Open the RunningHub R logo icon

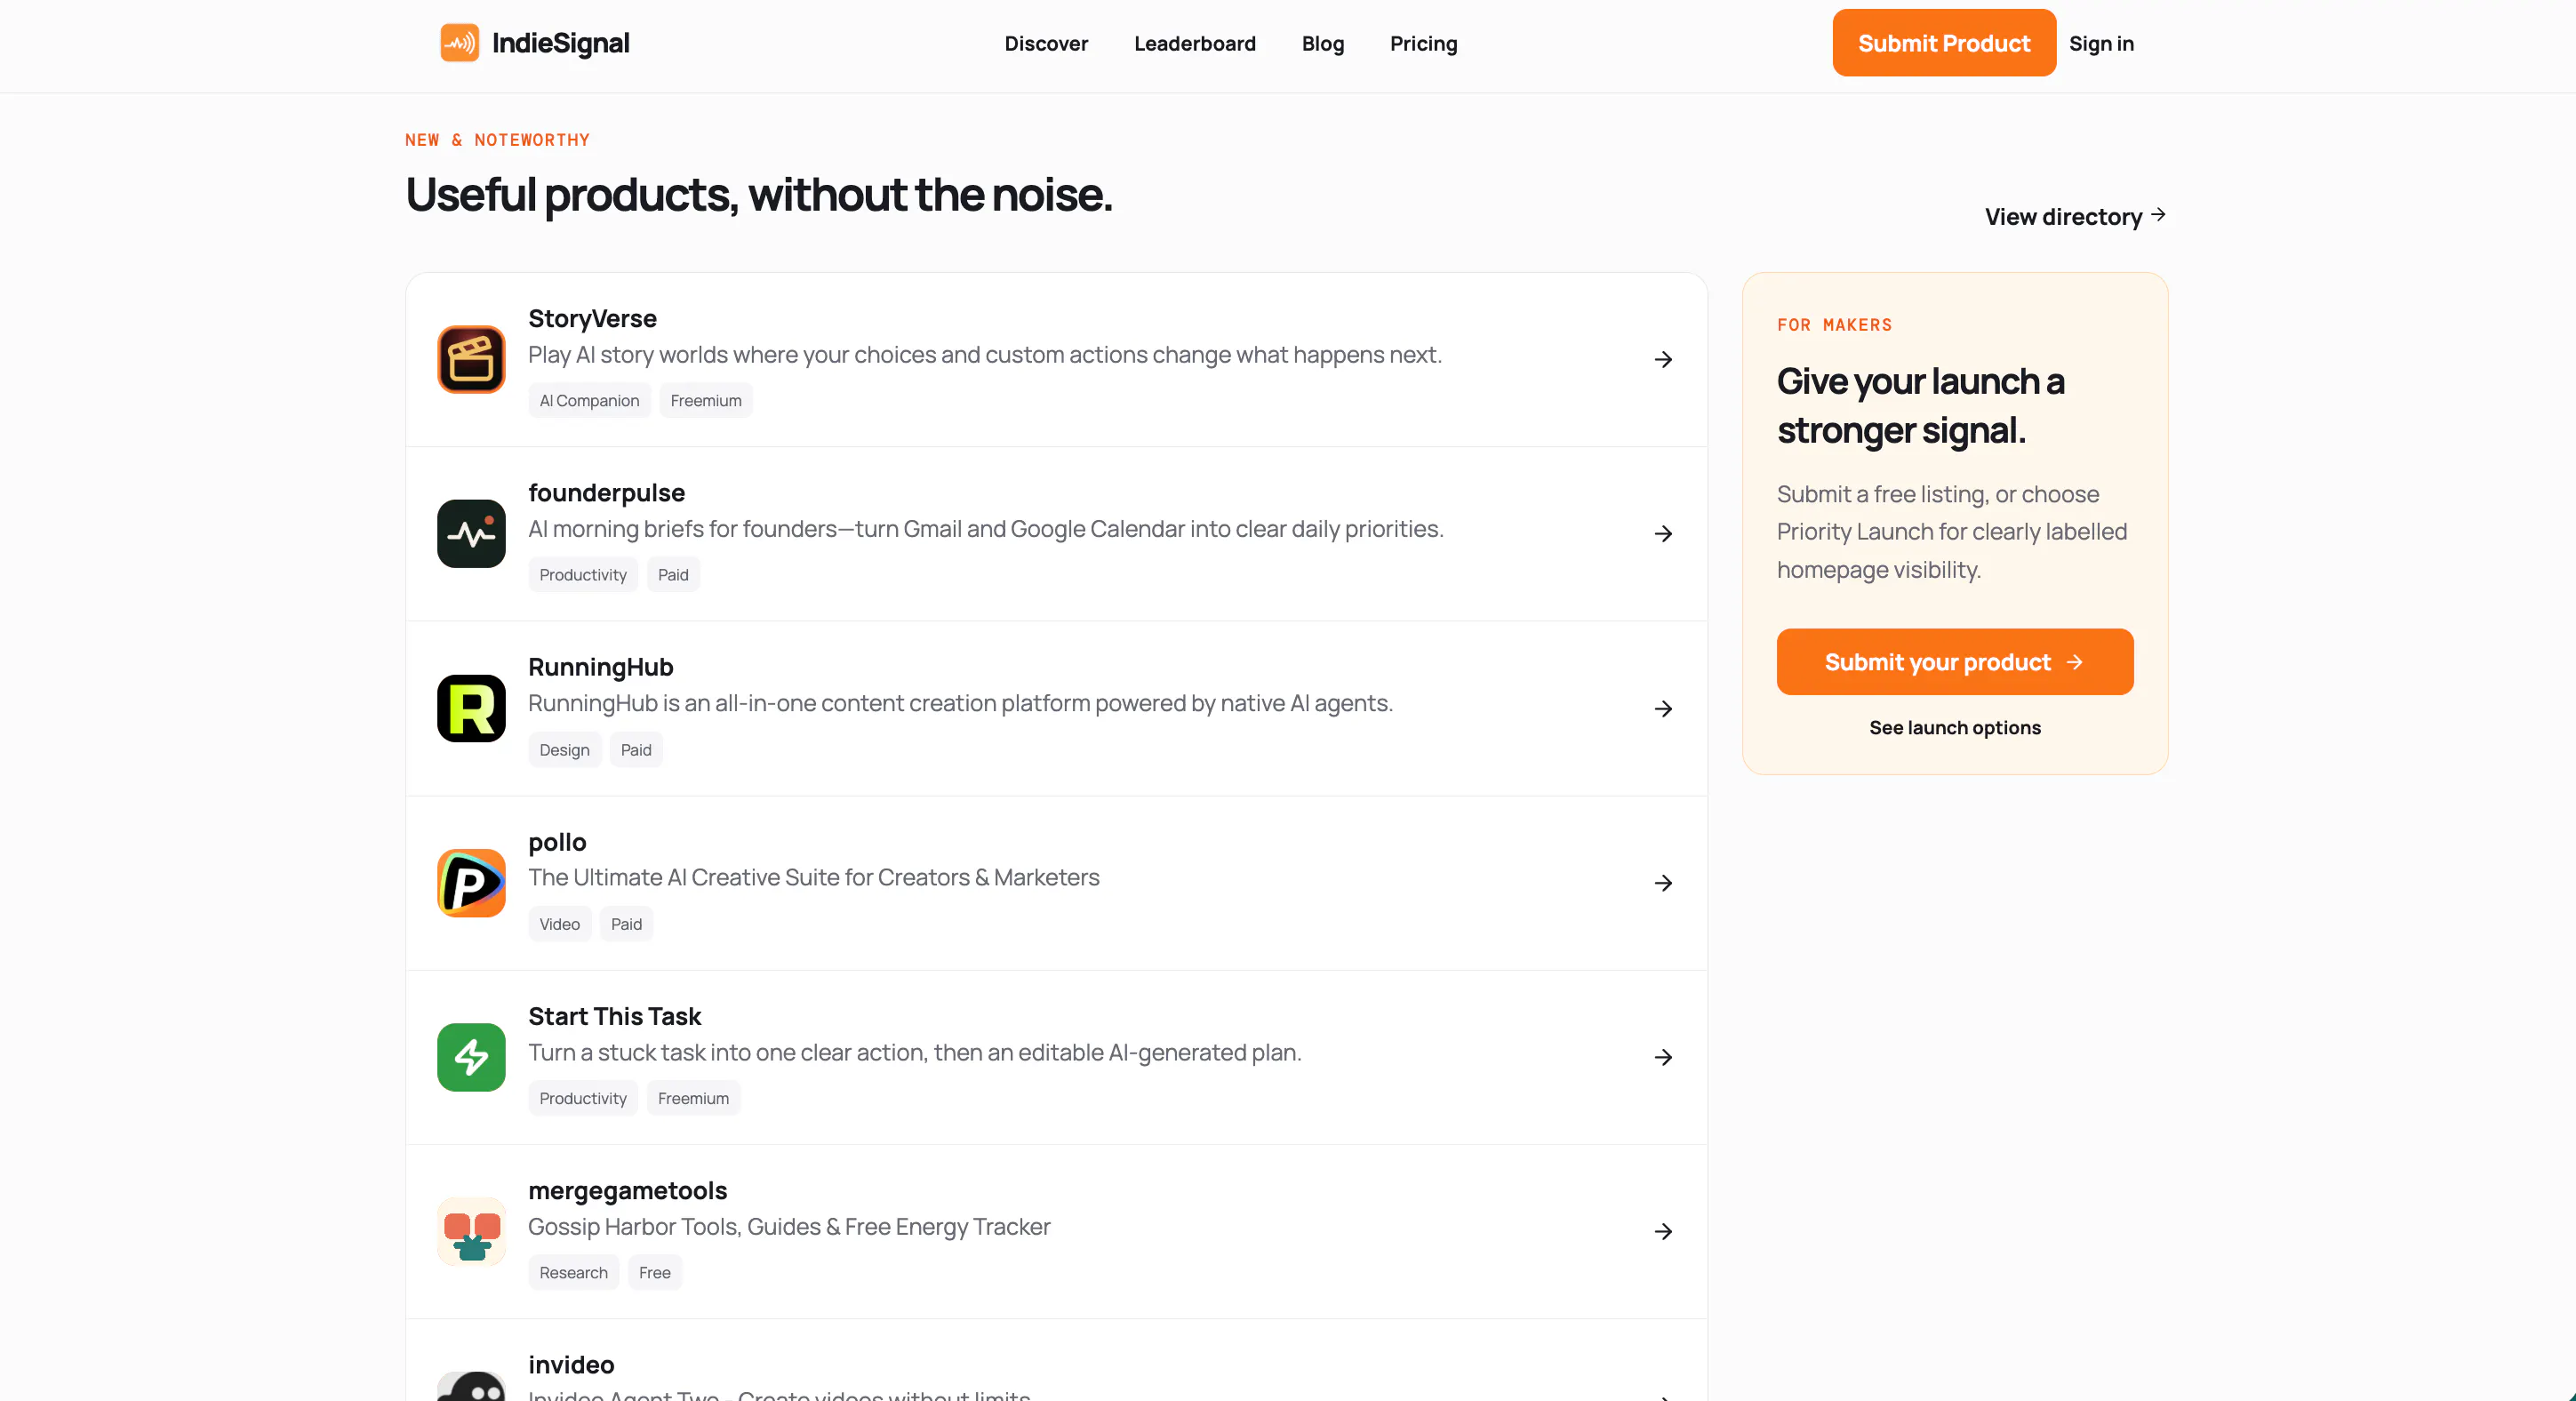click(471, 708)
